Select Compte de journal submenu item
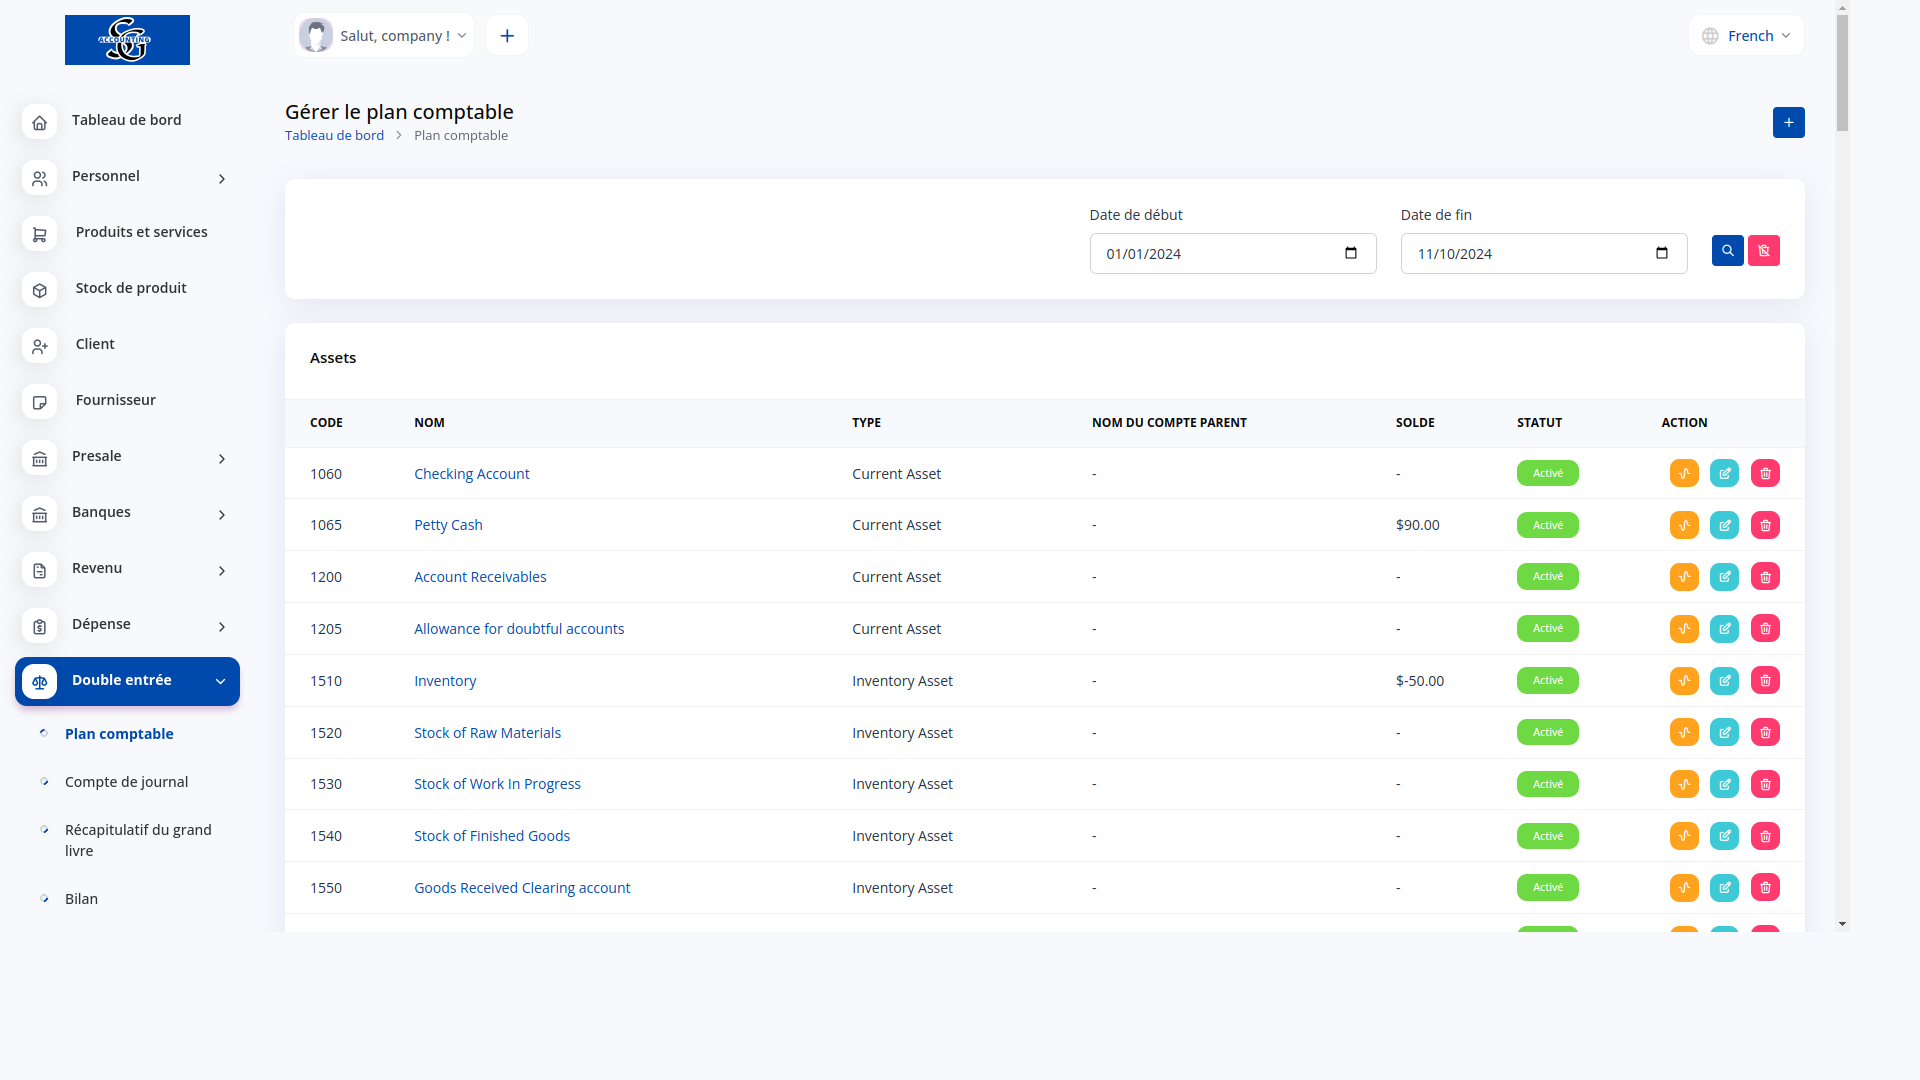This screenshot has height=1080, width=1920. point(126,782)
